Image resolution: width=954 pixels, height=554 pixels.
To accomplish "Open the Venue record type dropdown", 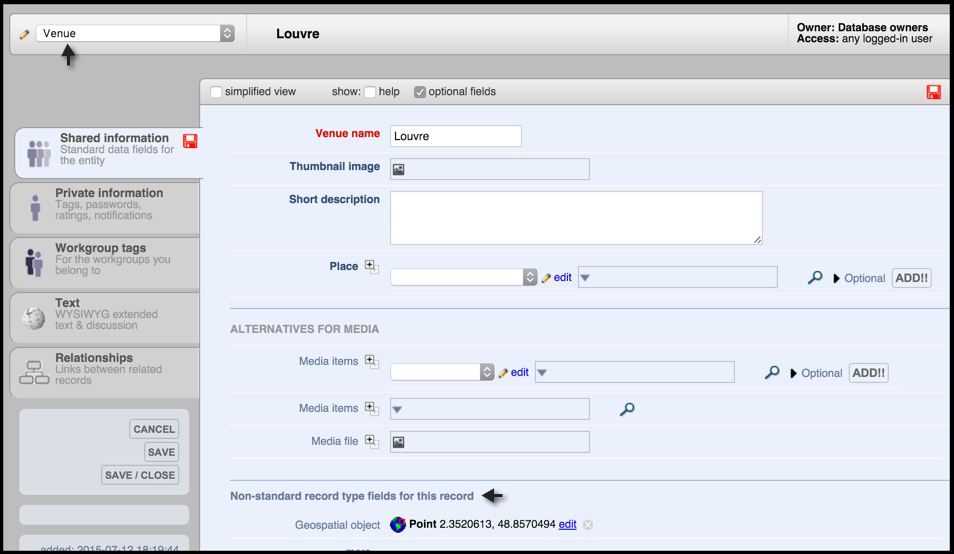I will coord(135,33).
